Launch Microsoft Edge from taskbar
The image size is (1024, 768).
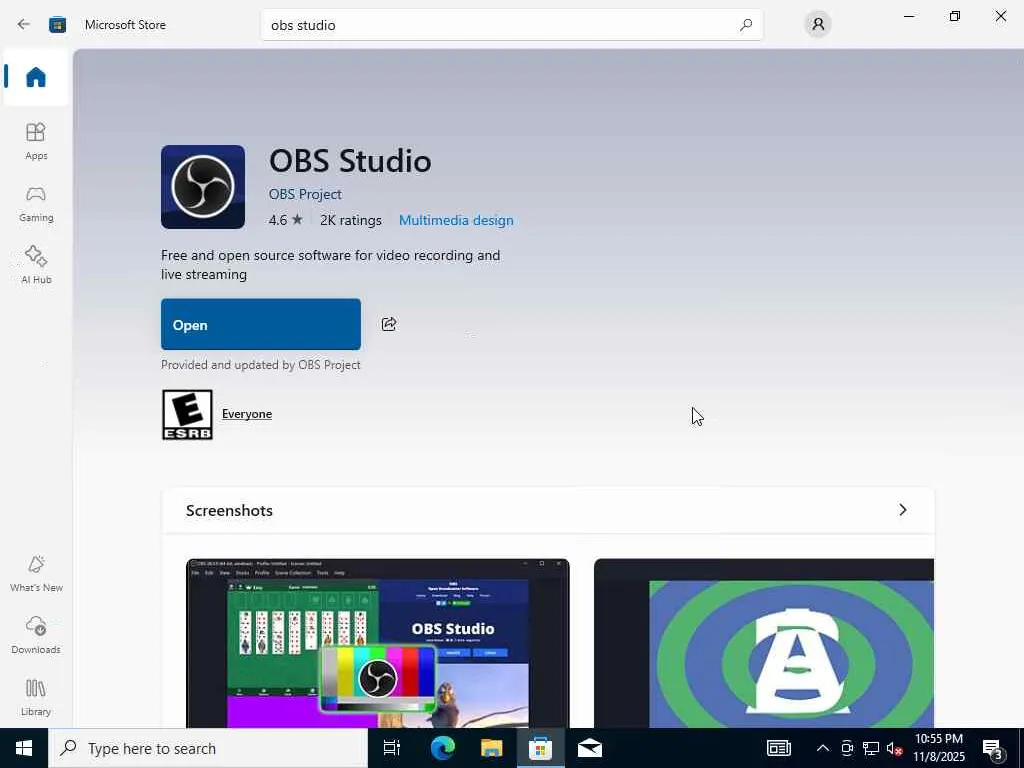[442, 748]
